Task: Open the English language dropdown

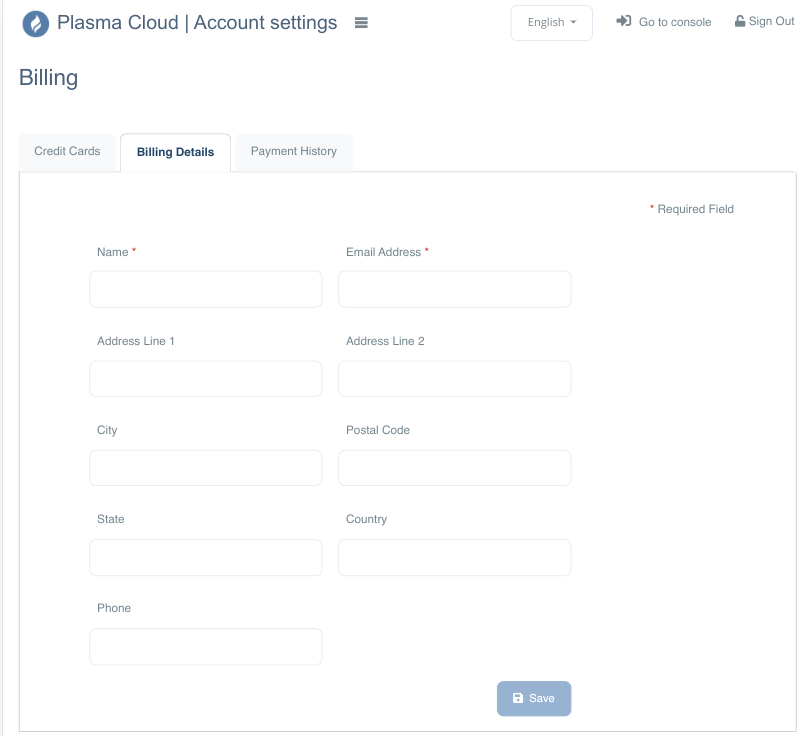Action: pos(552,23)
